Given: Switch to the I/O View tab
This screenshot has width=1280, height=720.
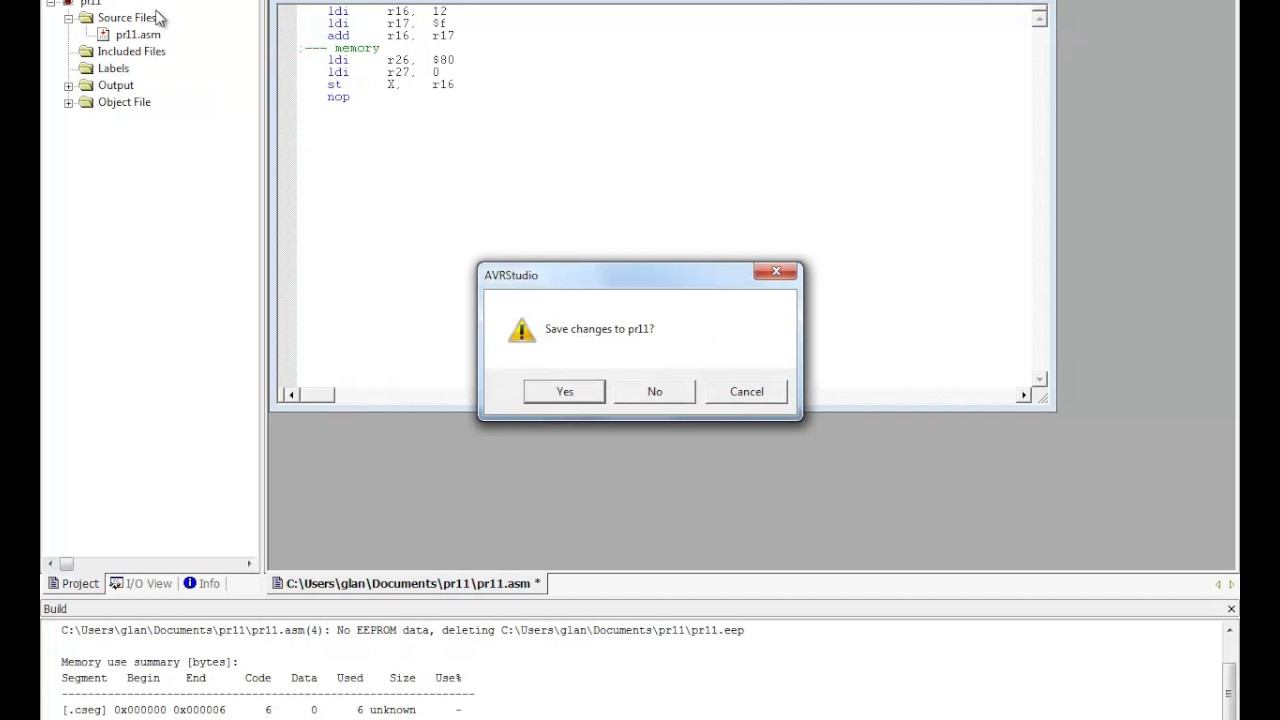Looking at the screenshot, I should pos(141,584).
